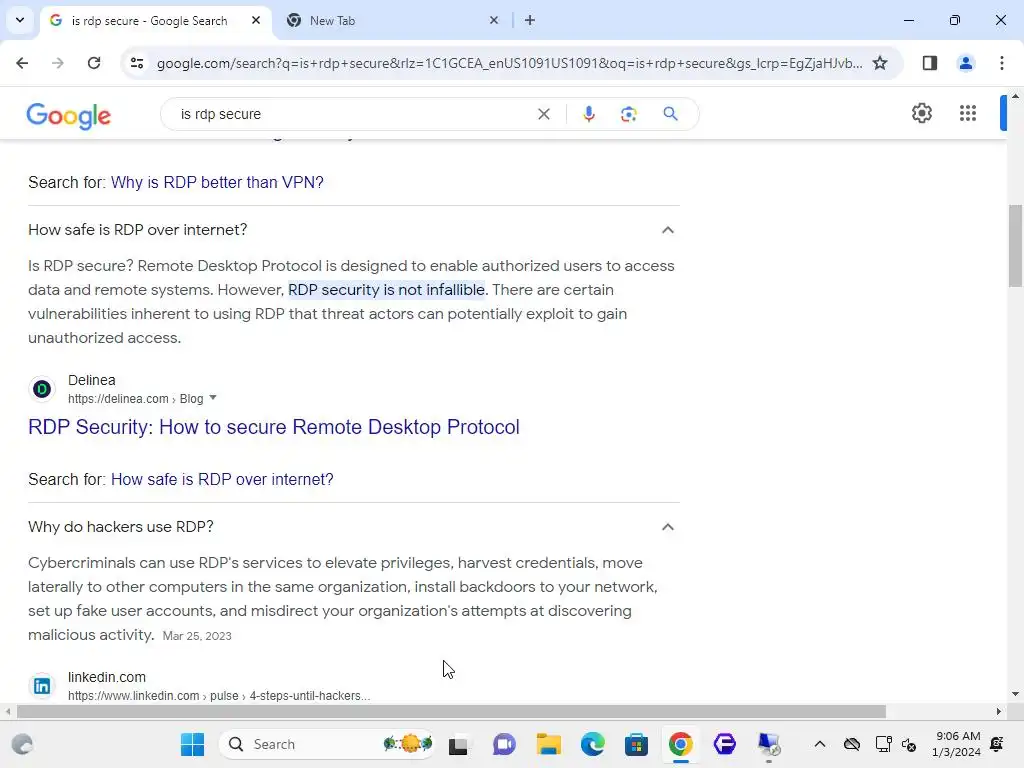
Task: Click the cloud sync tray icon
Action: tap(852, 744)
